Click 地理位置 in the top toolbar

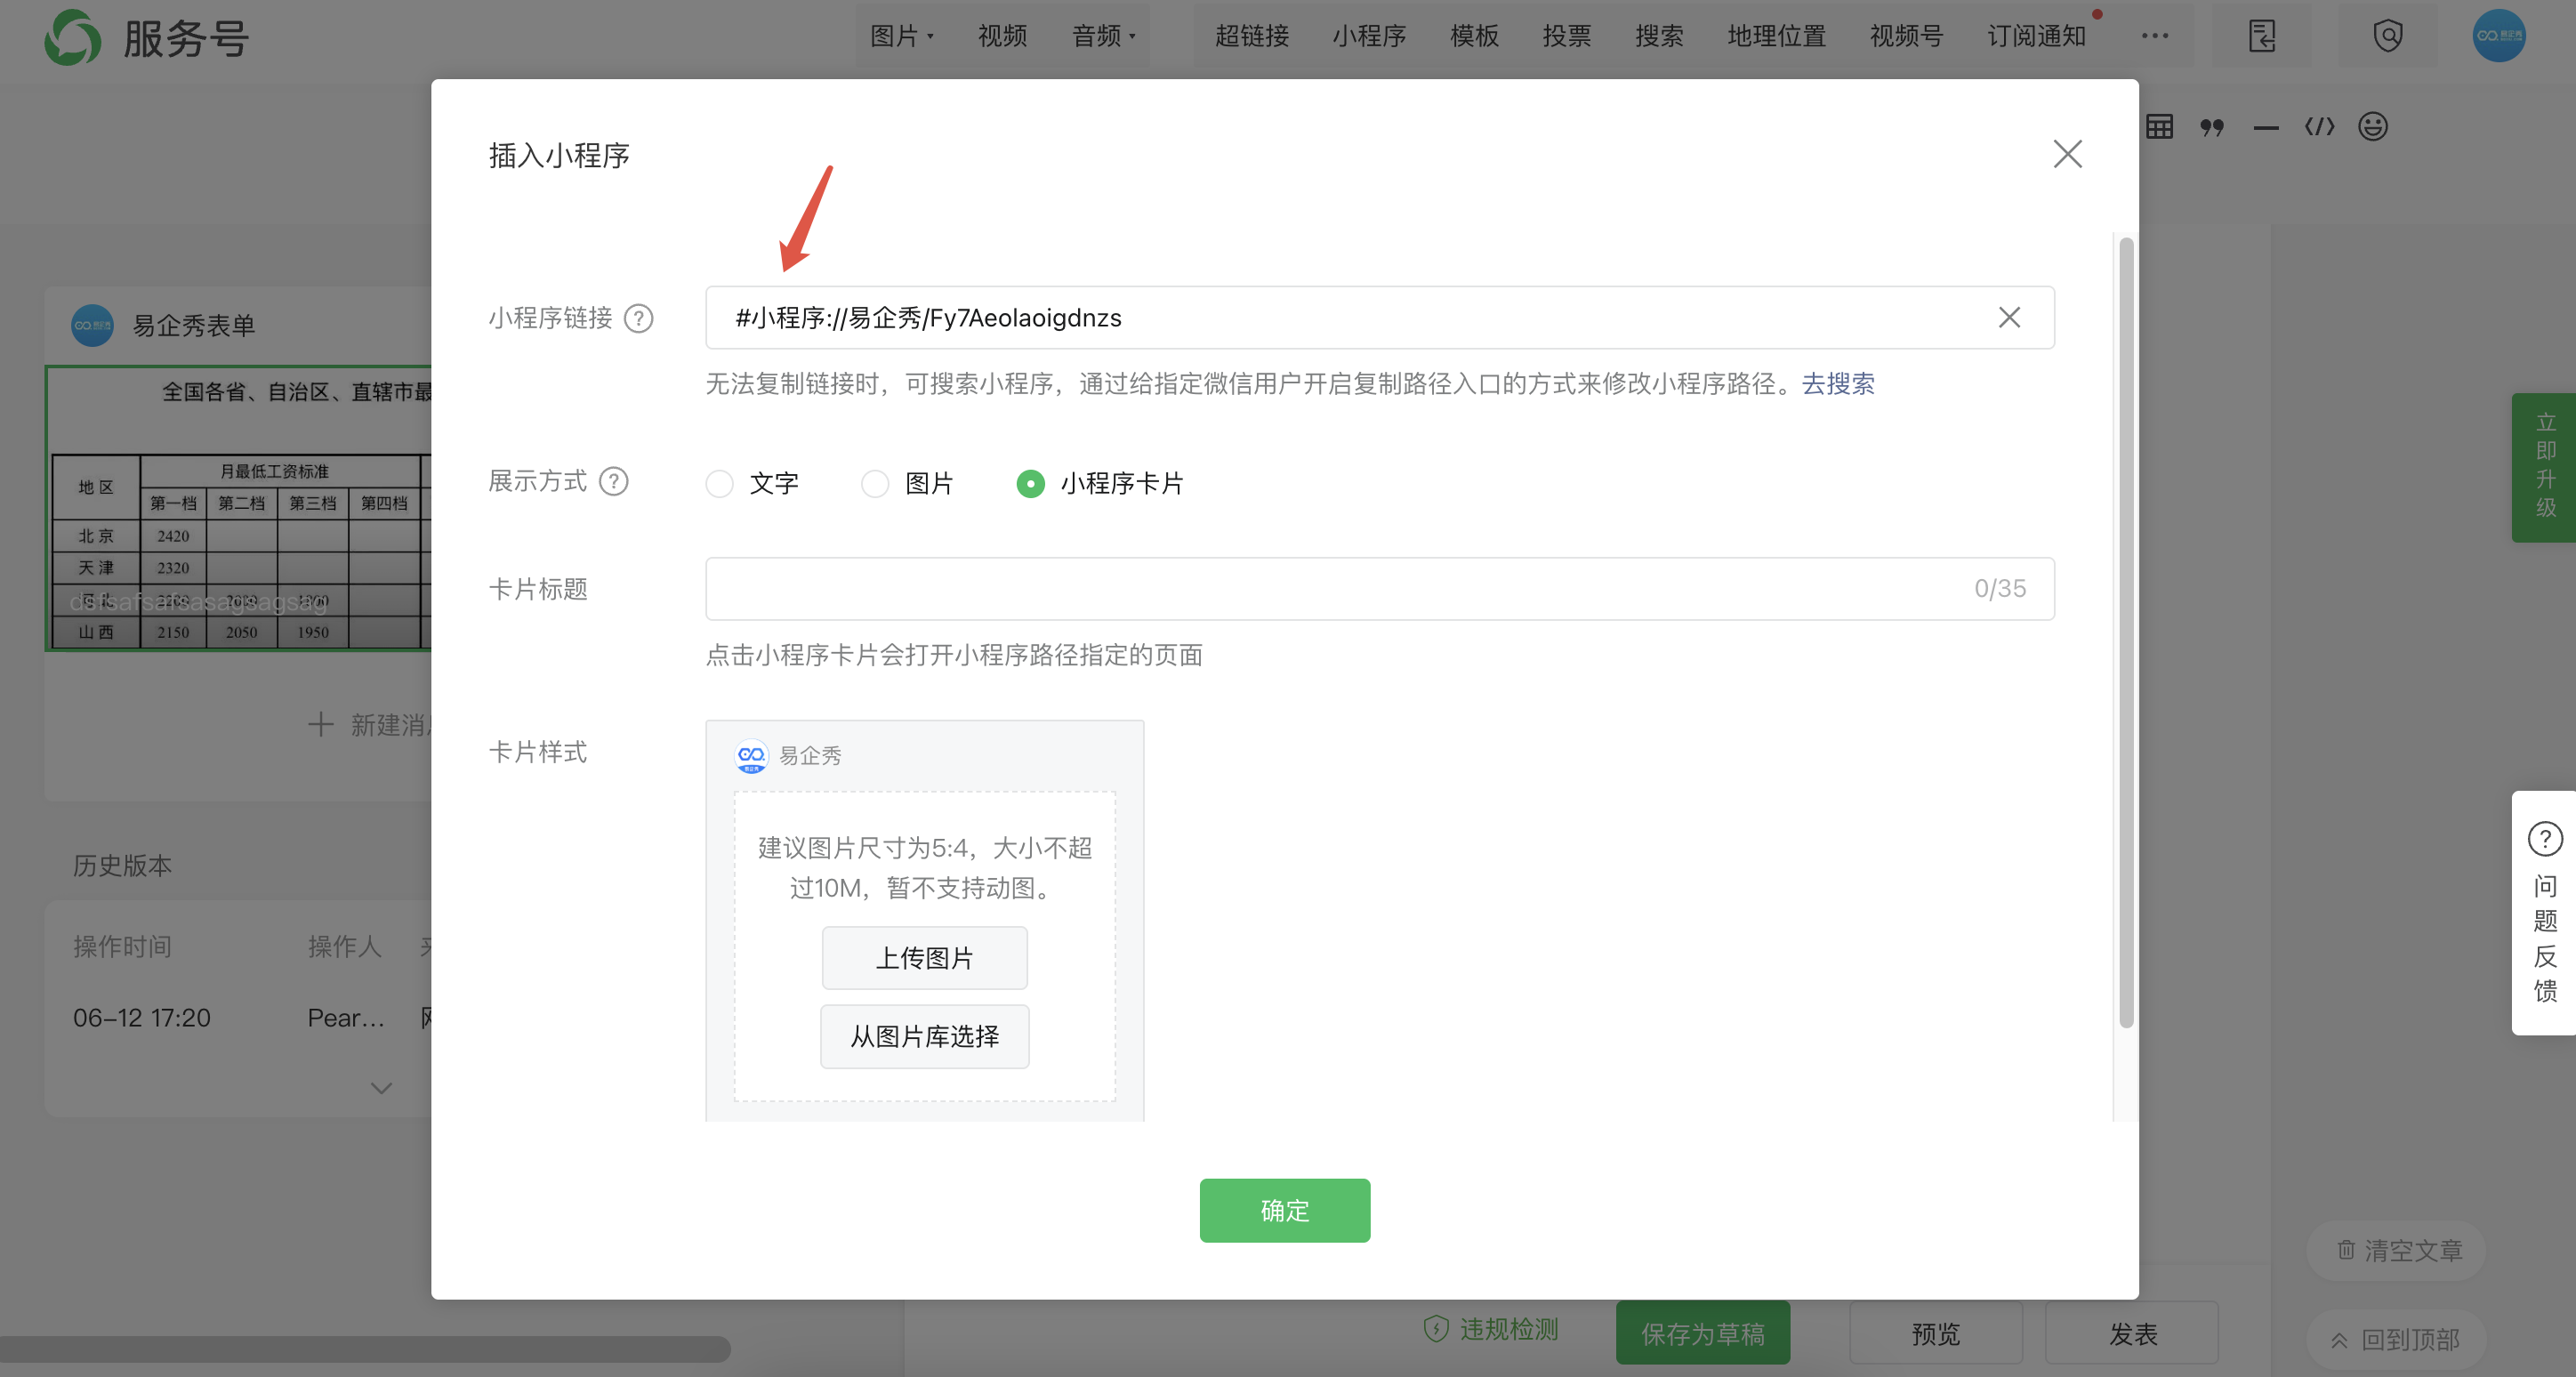coord(1776,36)
